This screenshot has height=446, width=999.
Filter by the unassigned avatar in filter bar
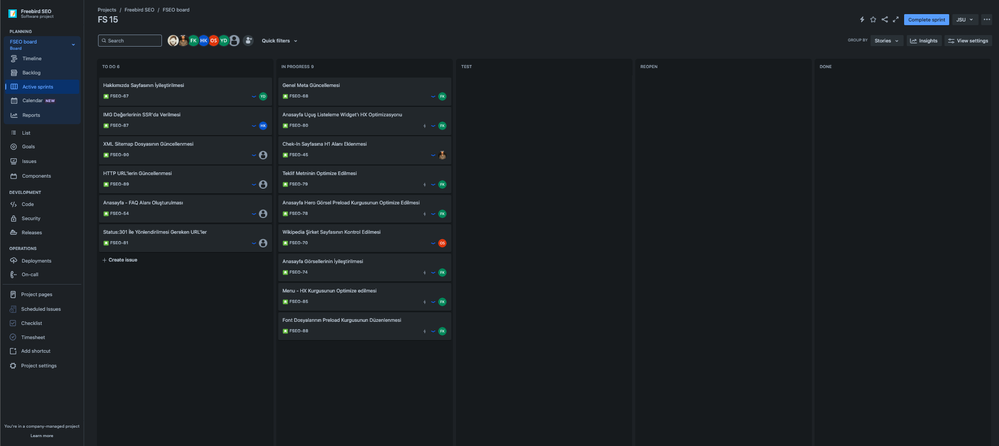click(234, 41)
